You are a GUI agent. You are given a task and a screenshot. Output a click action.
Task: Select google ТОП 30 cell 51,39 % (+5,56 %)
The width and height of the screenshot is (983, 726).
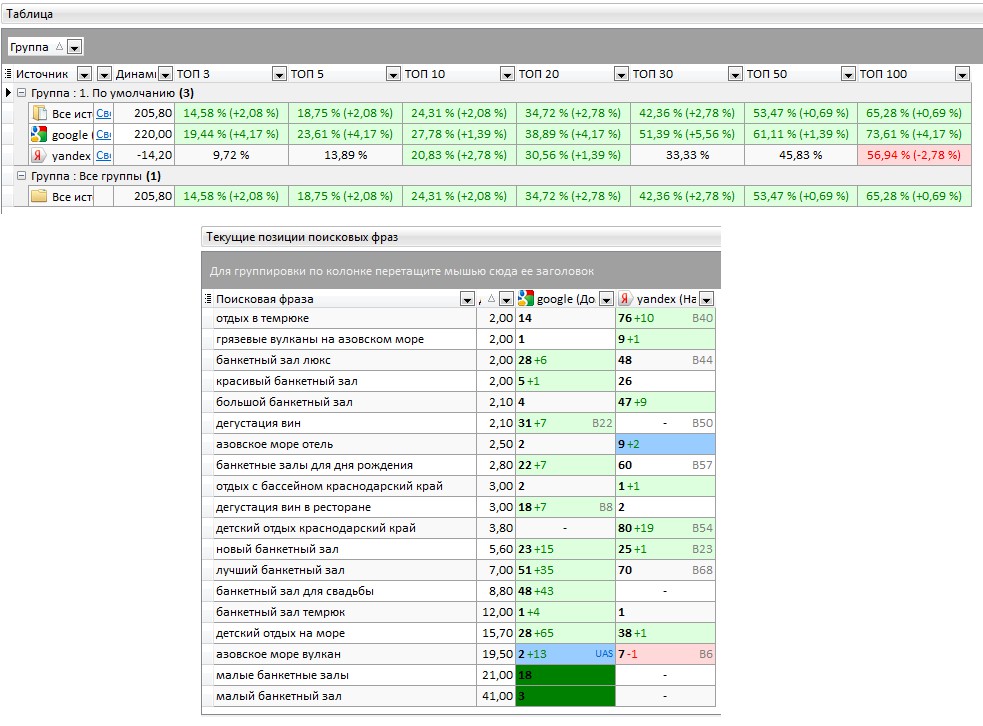point(687,134)
